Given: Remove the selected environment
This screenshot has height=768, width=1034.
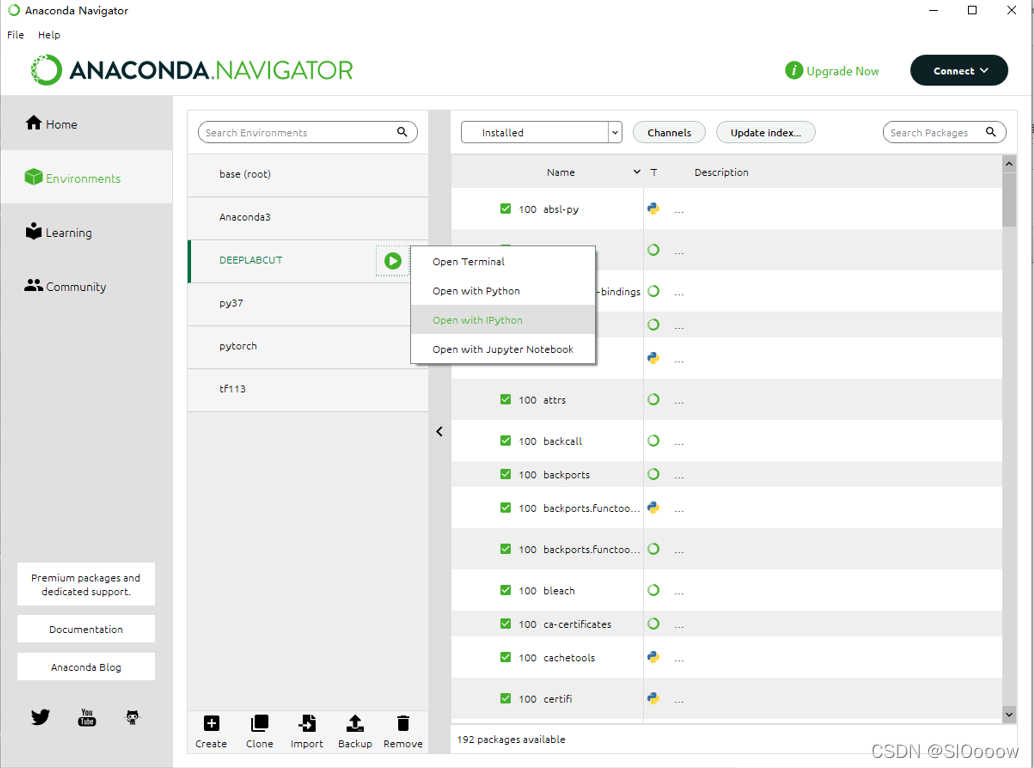Looking at the screenshot, I should pyautogui.click(x=403, y=732).
